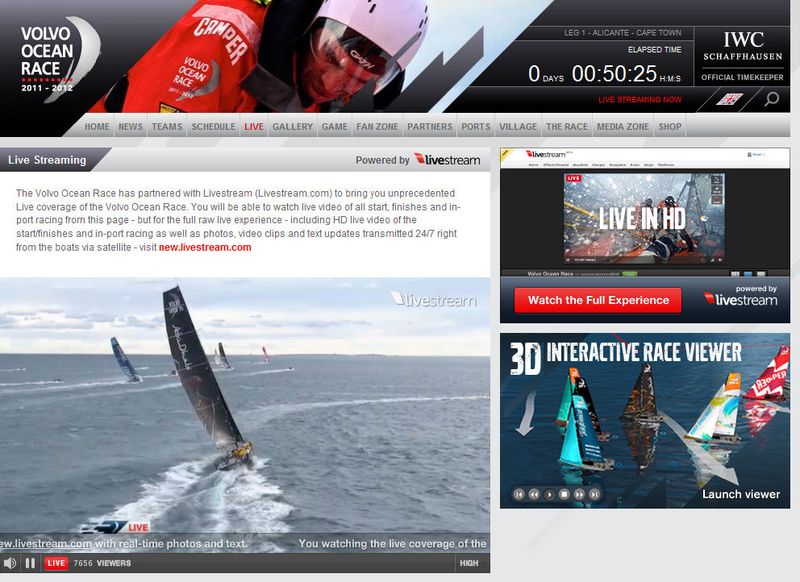This screenshot has height=582, width=800.
Task: Open the MEDIA ZONE menu
Action: pos(623,126)
